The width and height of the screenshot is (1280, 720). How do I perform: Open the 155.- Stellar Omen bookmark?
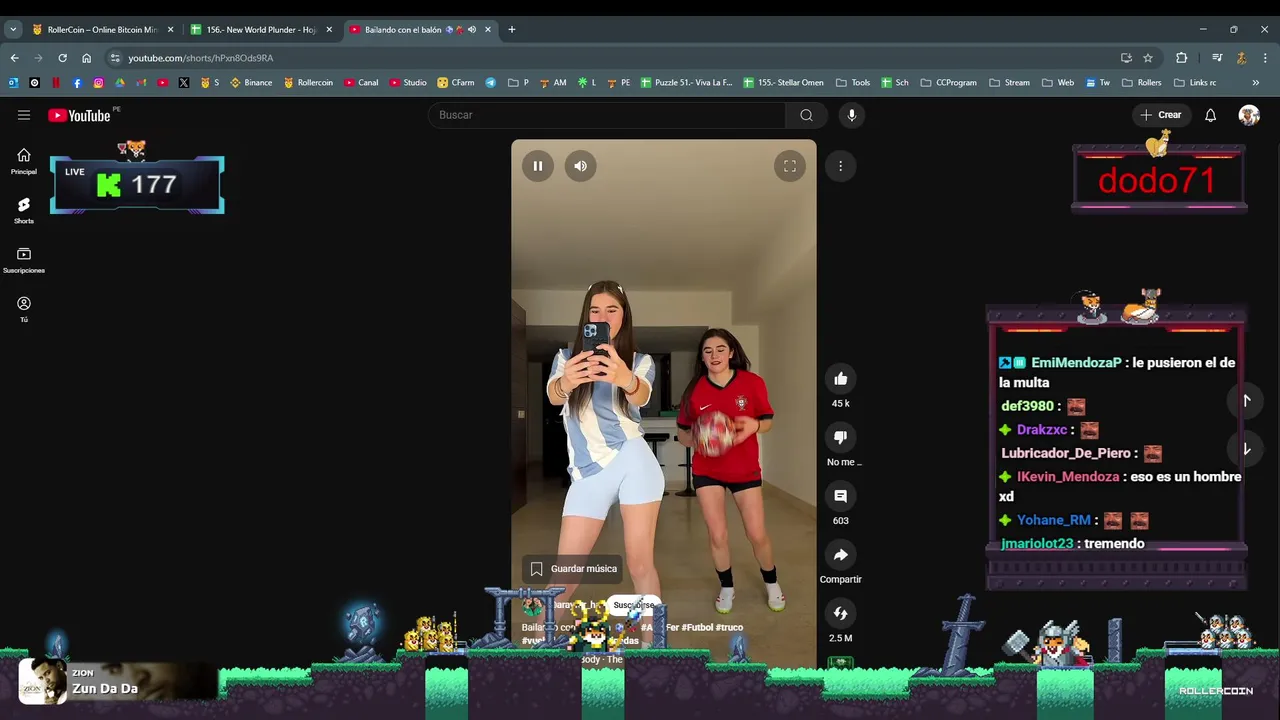(783, 82)
